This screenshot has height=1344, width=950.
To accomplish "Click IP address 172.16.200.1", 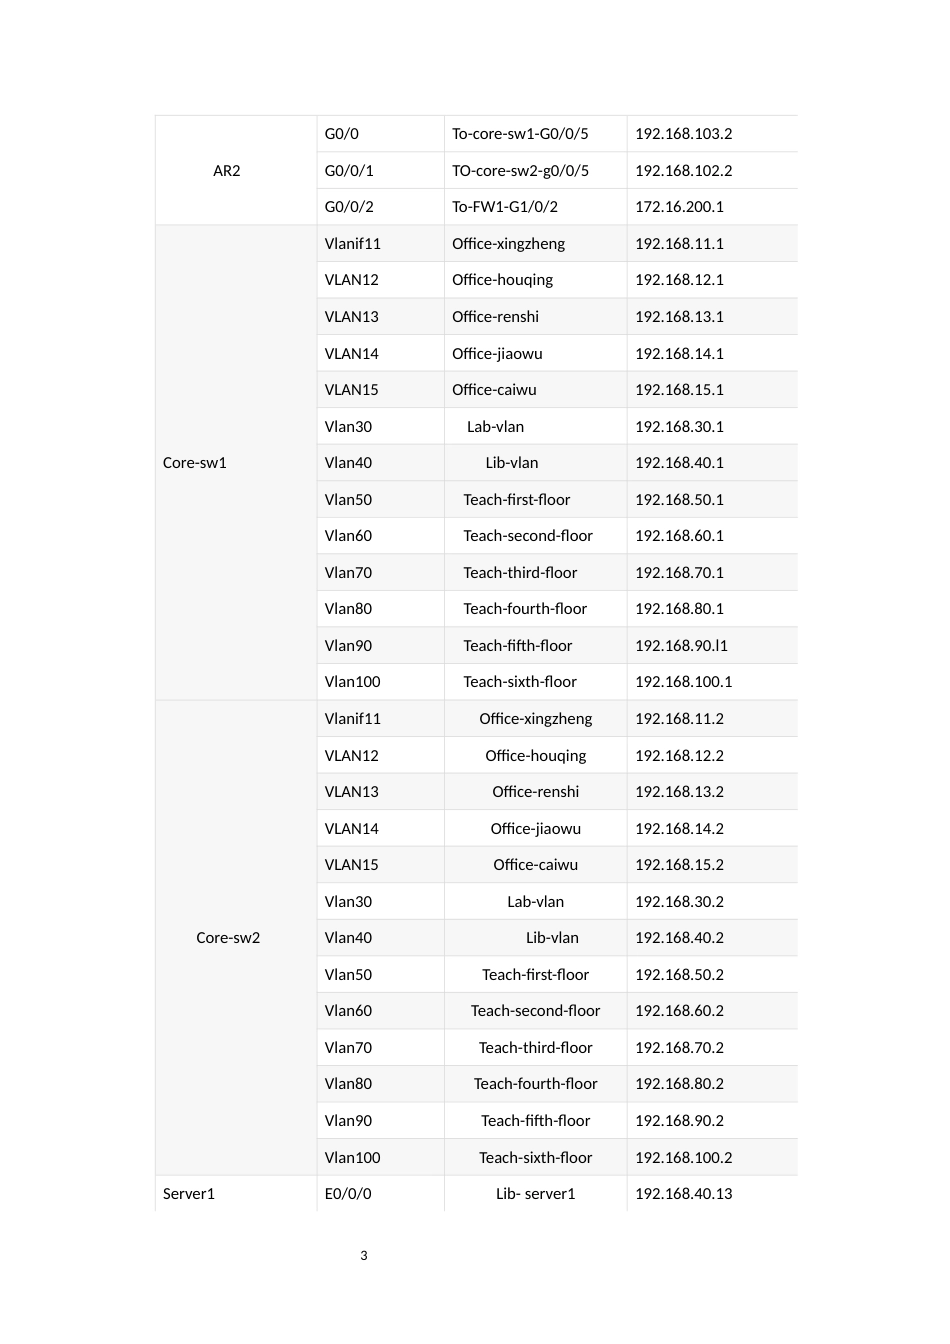I will (680, 207).
